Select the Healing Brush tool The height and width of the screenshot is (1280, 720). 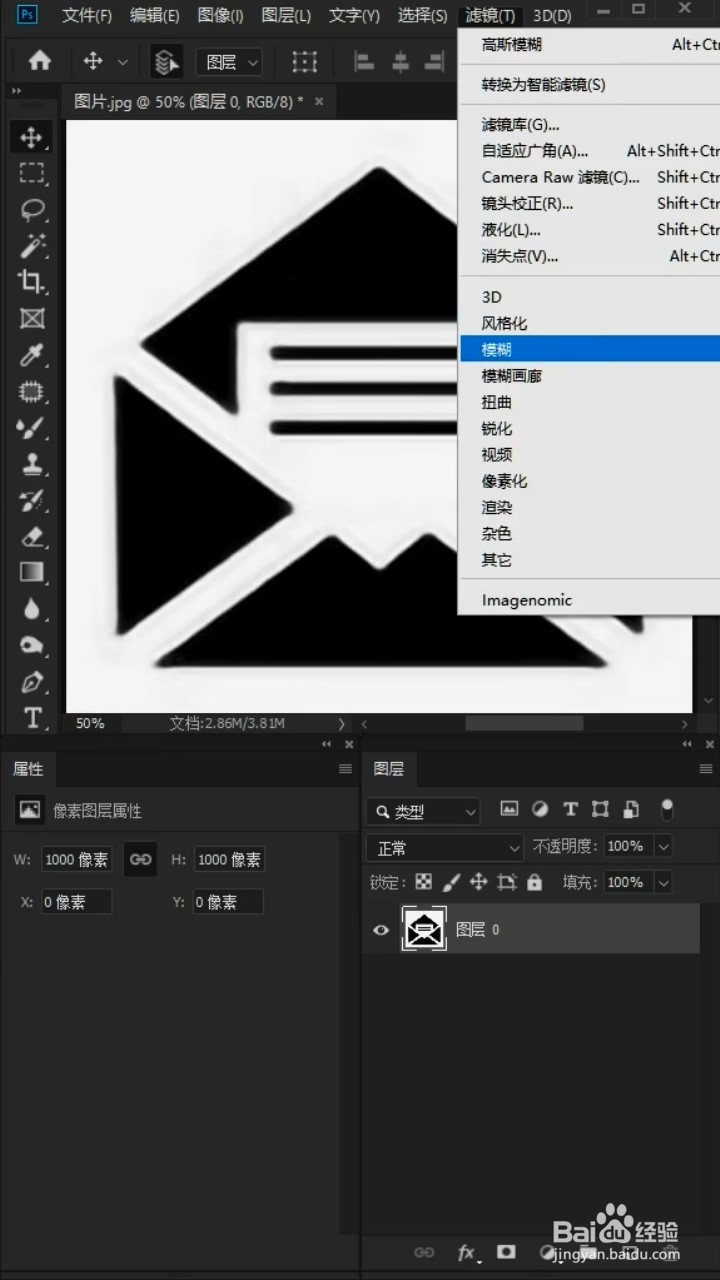point(32,392)
